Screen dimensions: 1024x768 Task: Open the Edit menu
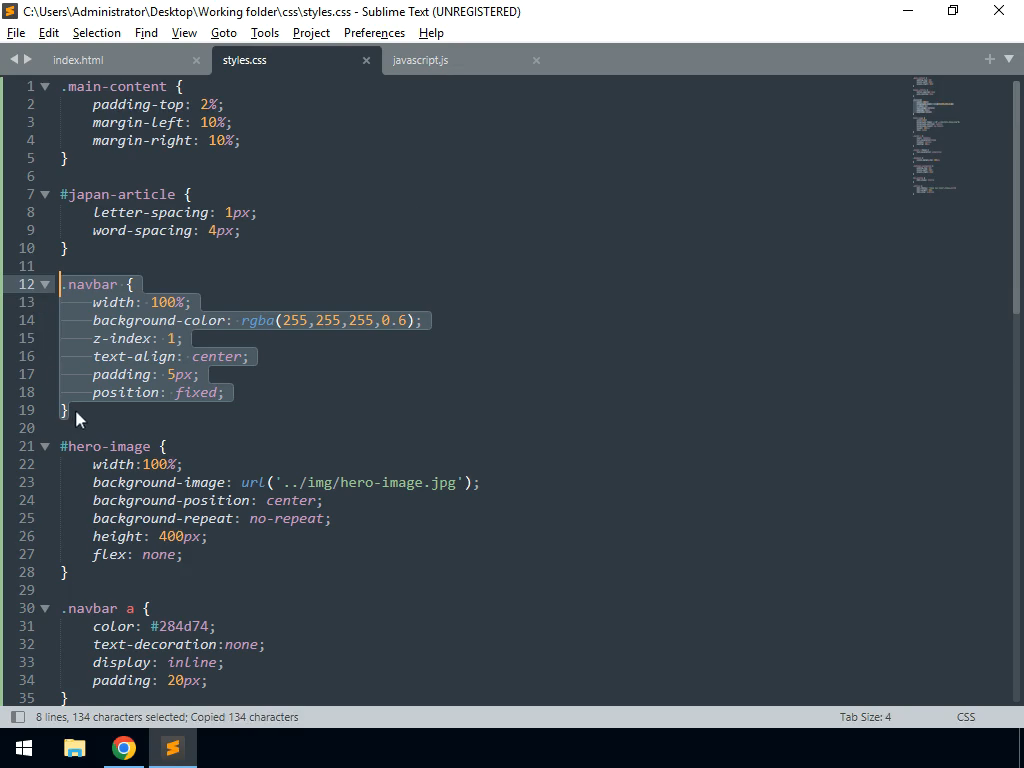point(49,33)
